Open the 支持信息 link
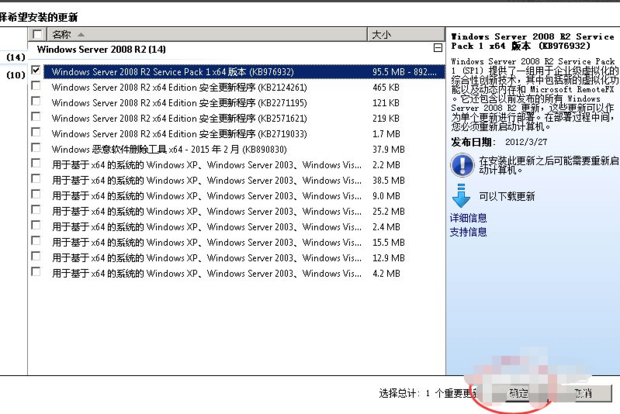620x414 pixels. point(468,232)
